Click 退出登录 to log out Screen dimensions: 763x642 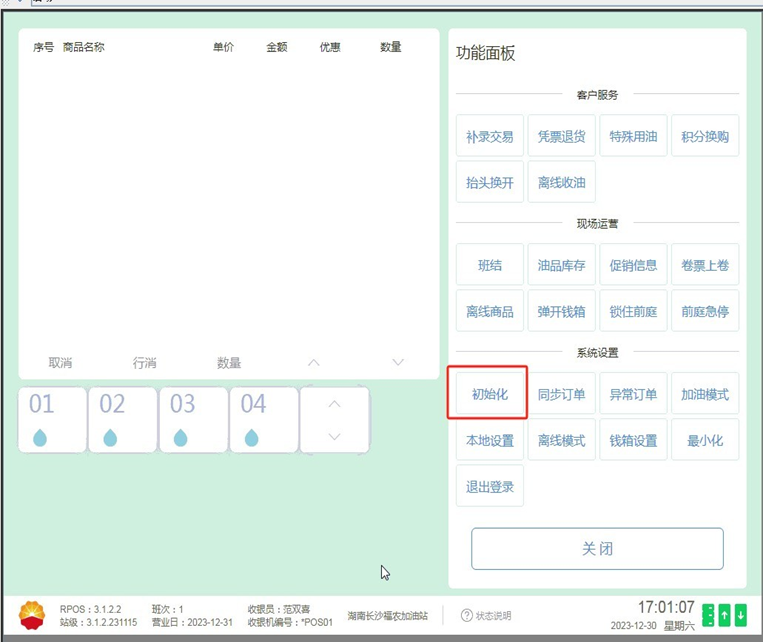pyautogui.click(x=490, y=486)
